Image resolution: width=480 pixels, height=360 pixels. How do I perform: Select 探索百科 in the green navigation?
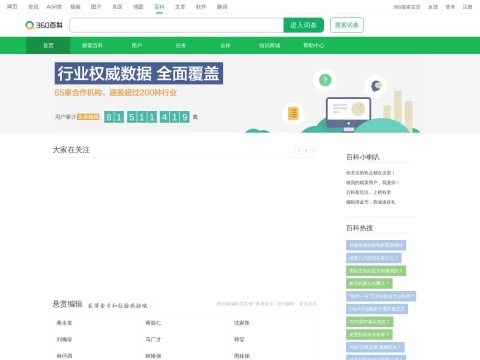coord(92,45)
